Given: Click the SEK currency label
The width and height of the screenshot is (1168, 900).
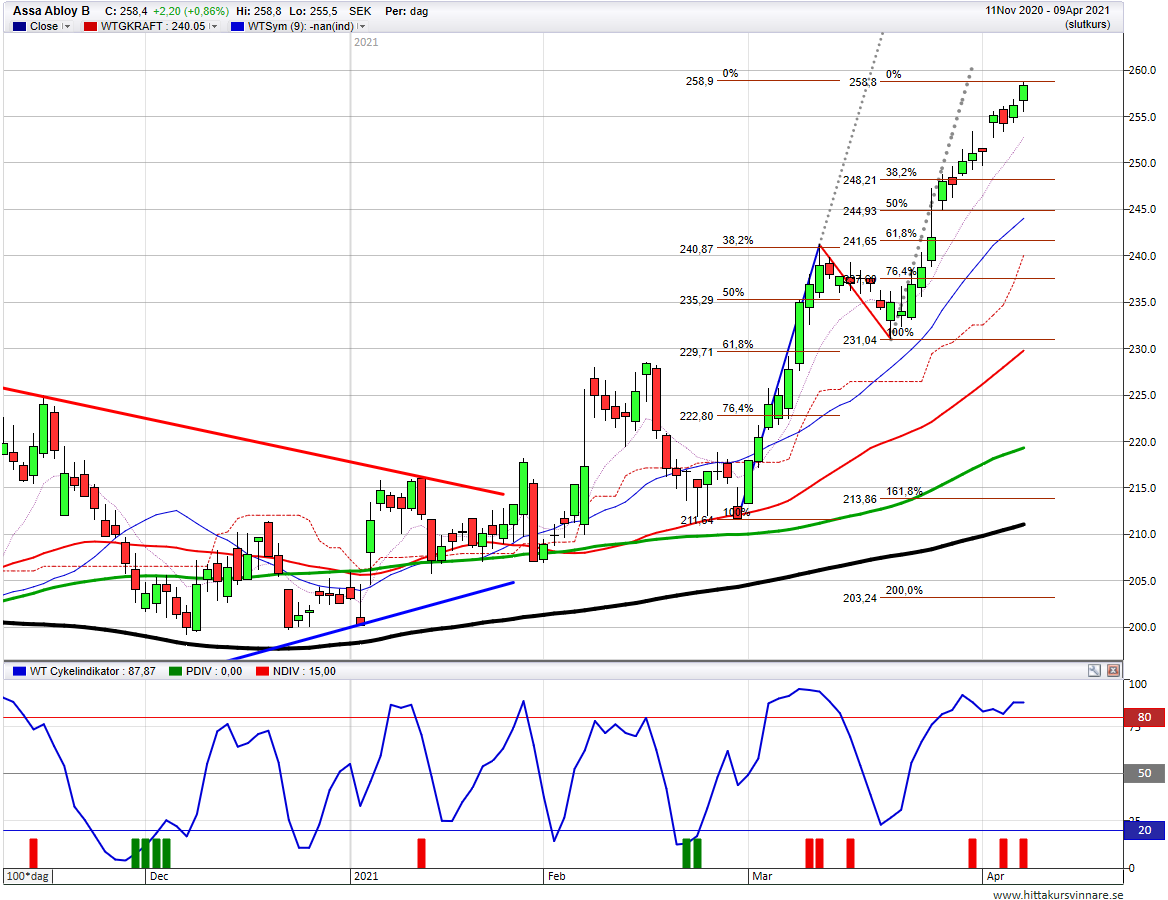Looking at the screenshot, I should click(360, 11).
